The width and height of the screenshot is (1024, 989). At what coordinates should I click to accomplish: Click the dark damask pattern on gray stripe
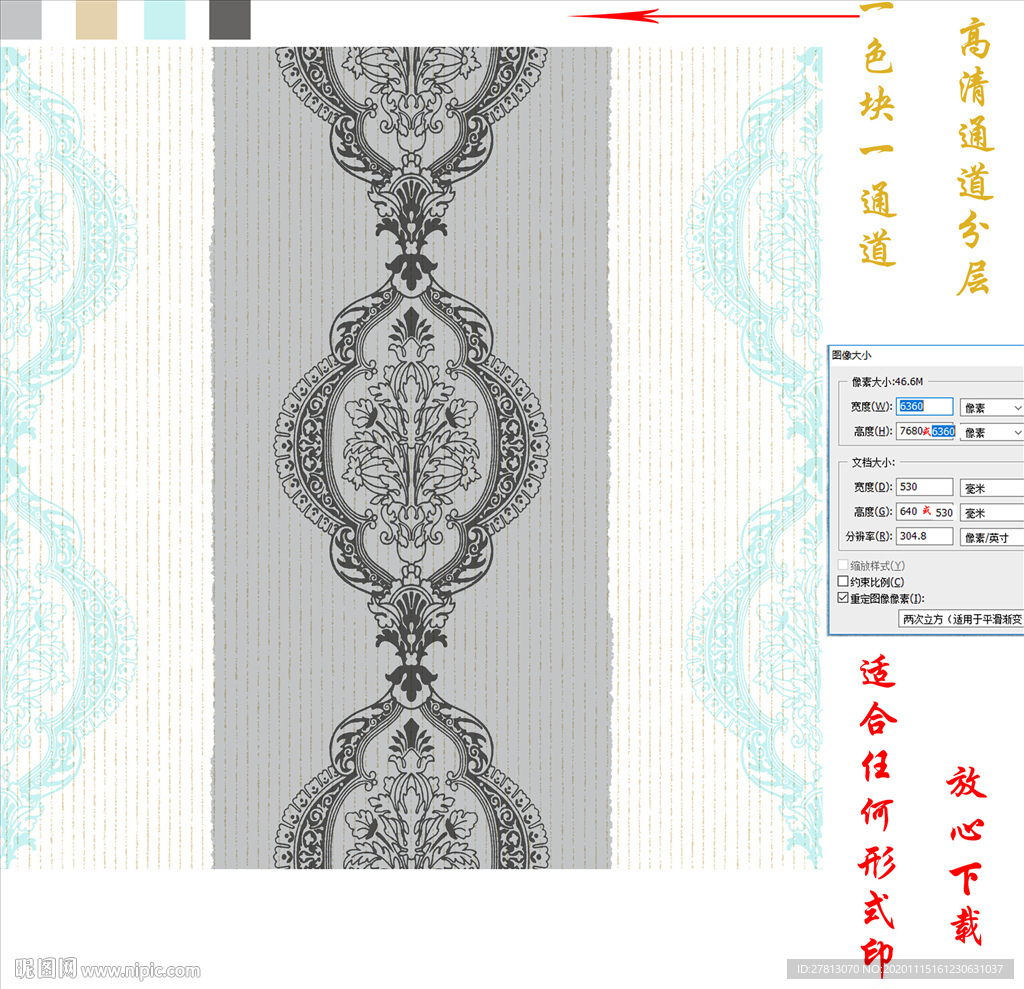pos(411,457)
